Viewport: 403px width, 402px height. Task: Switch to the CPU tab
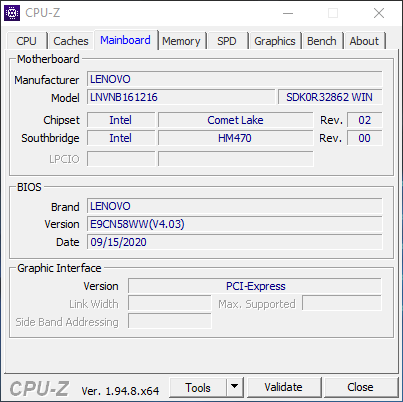click(26, 41)
